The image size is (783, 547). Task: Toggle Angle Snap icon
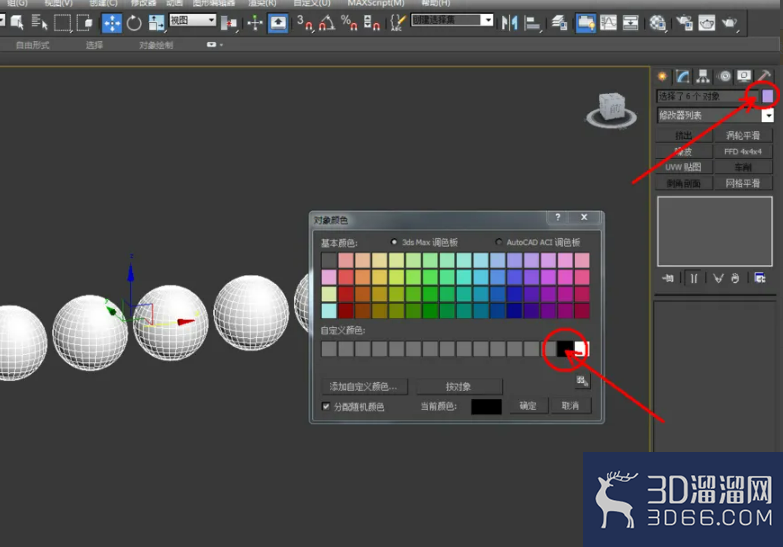[x=327, y=23]
